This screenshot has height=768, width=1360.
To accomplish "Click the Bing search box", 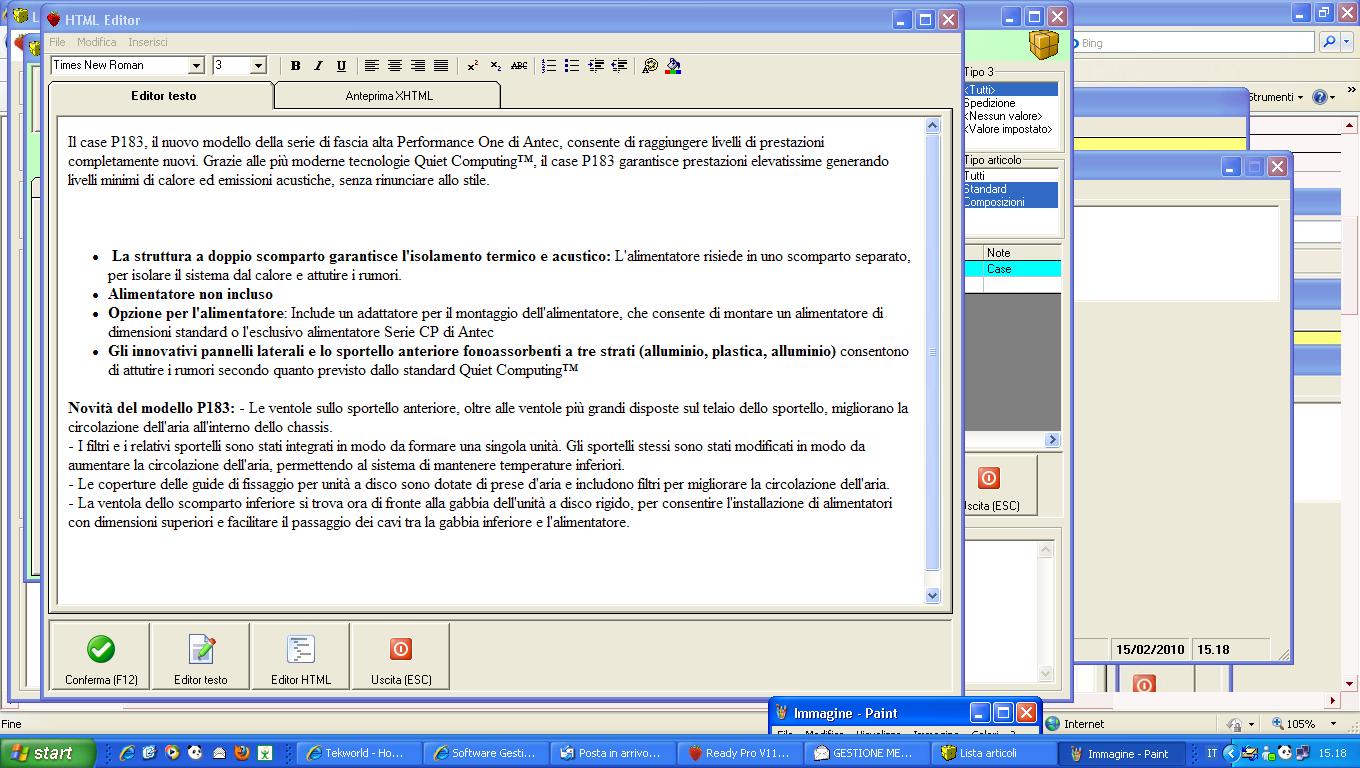I will click(x=1195, y=43).
